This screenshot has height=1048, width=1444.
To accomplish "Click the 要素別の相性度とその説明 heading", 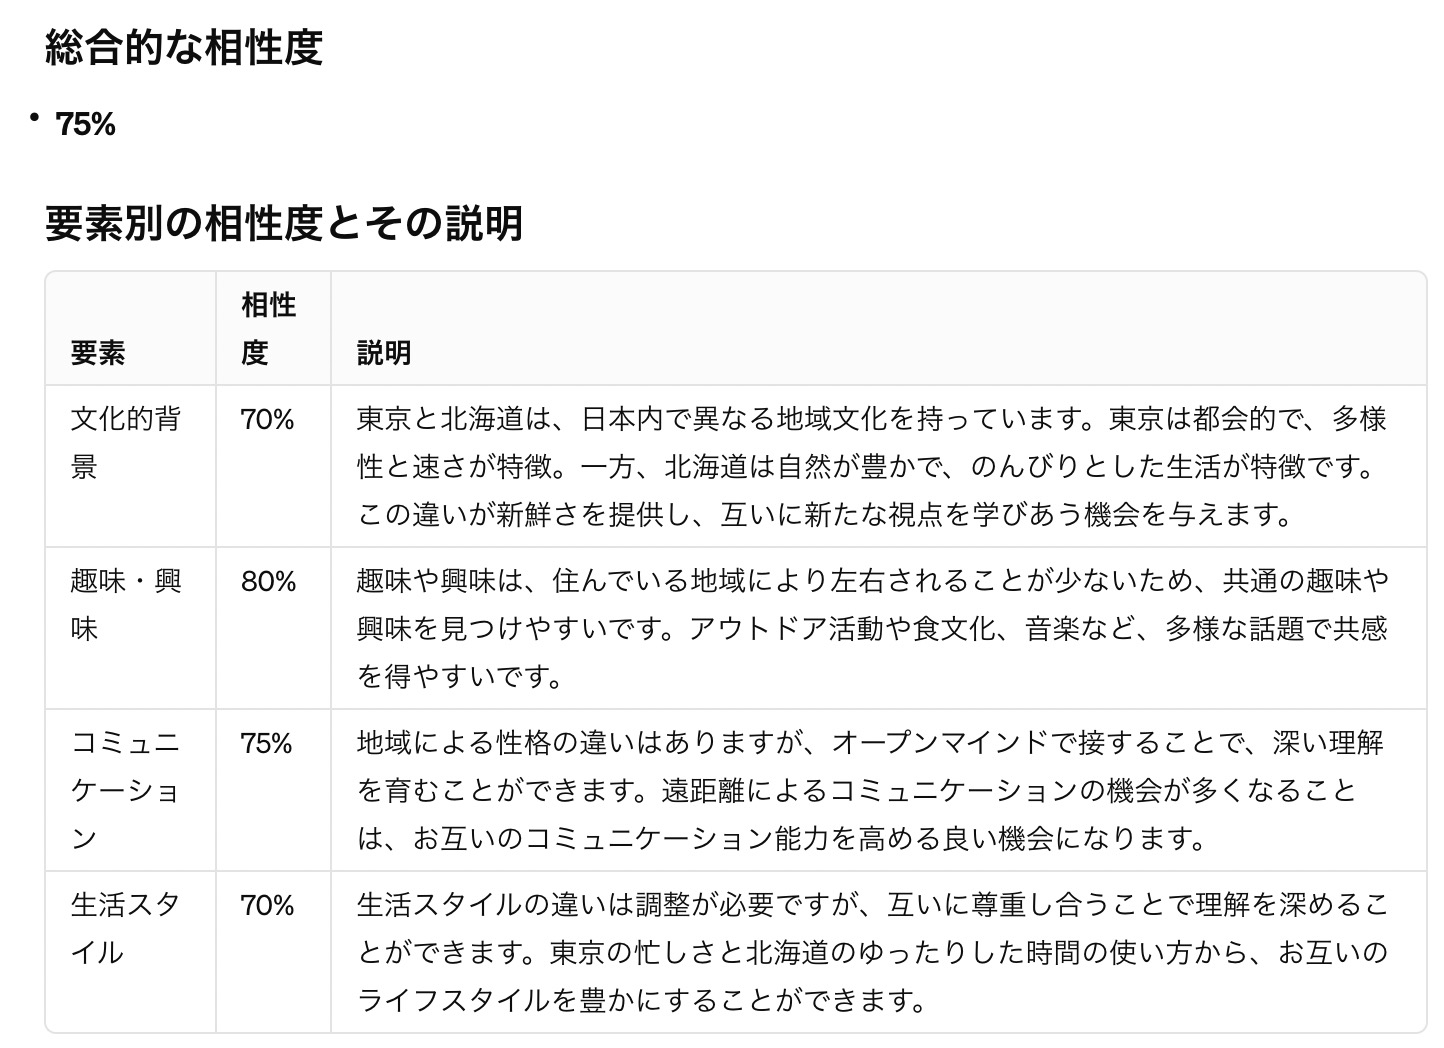I will [x=284, y=222].
